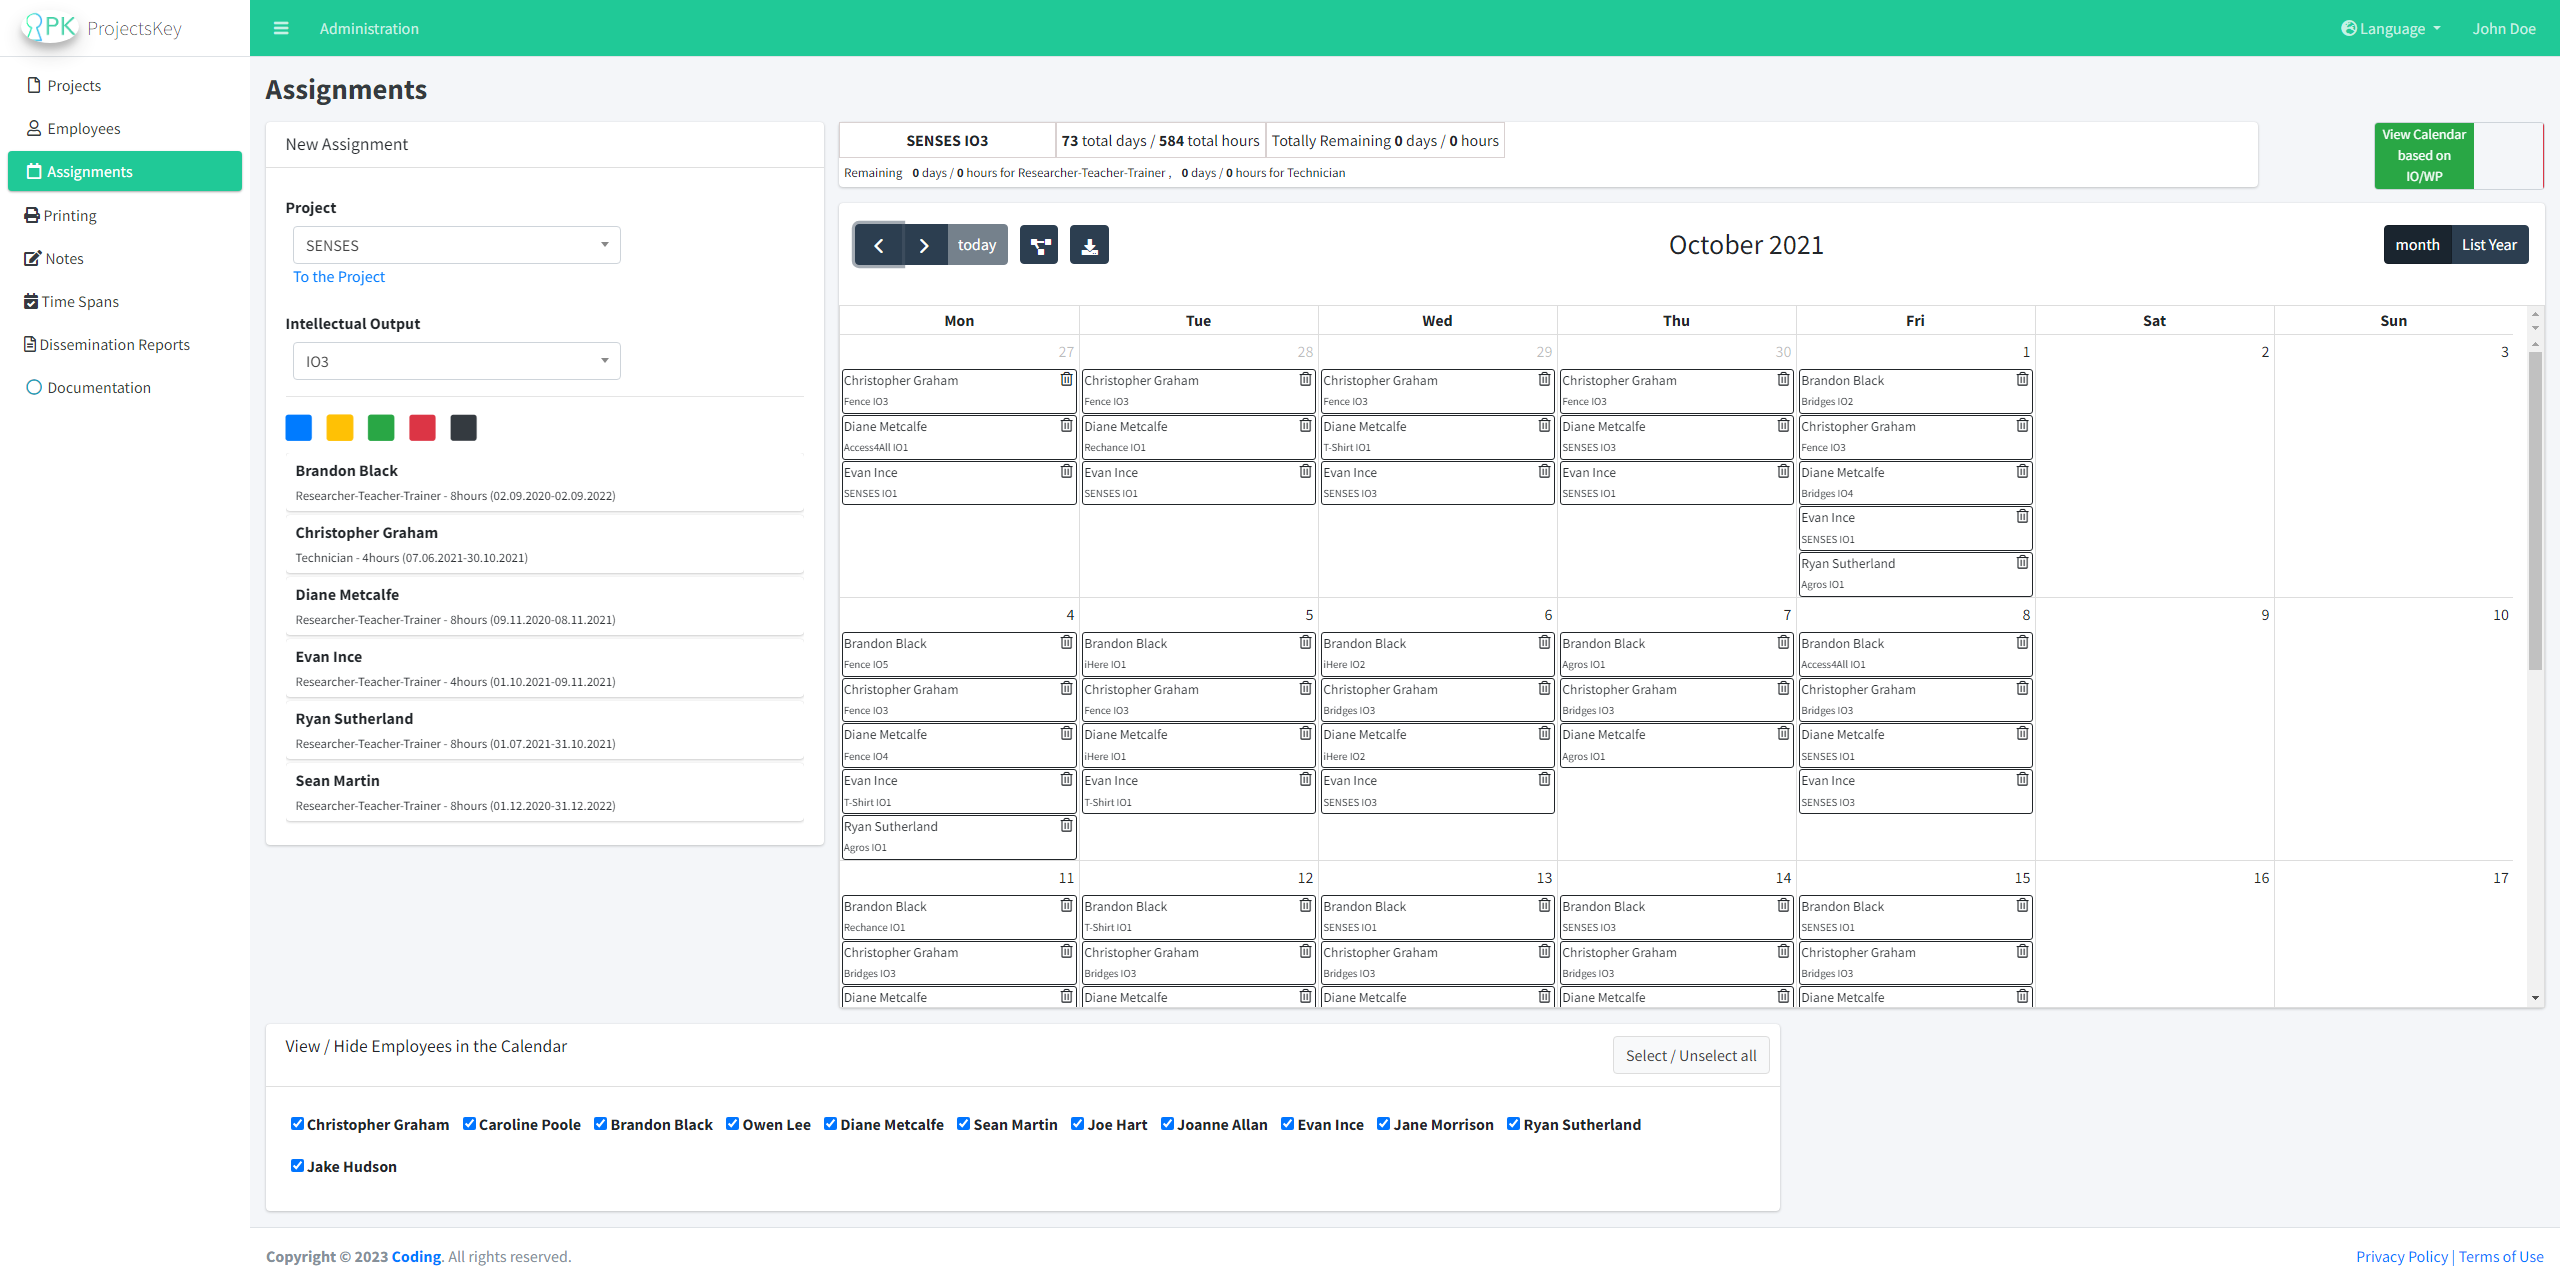Go to previous month with left arrow
Image resolution: width=2560 pixels, height=1283 pixels.
[x=878, y=245]
